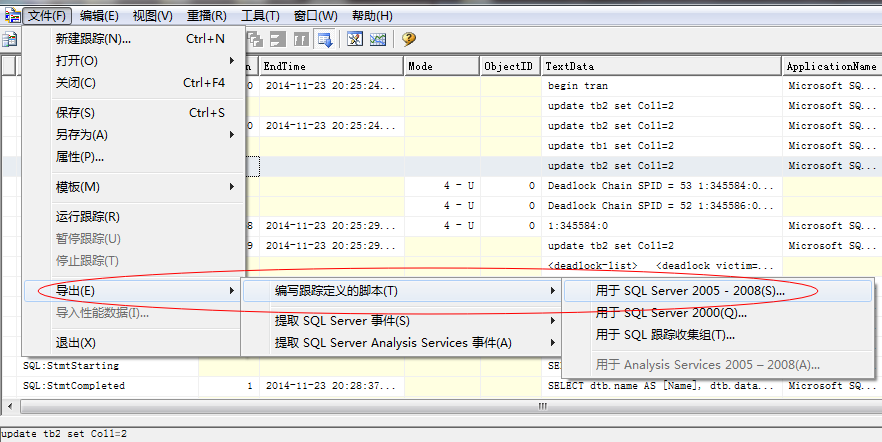Image resolution: width=882 pixels, height=442 pixels.
Task: Click the greyed 暂停跟踪(U) entry
Action: [134, 239]
